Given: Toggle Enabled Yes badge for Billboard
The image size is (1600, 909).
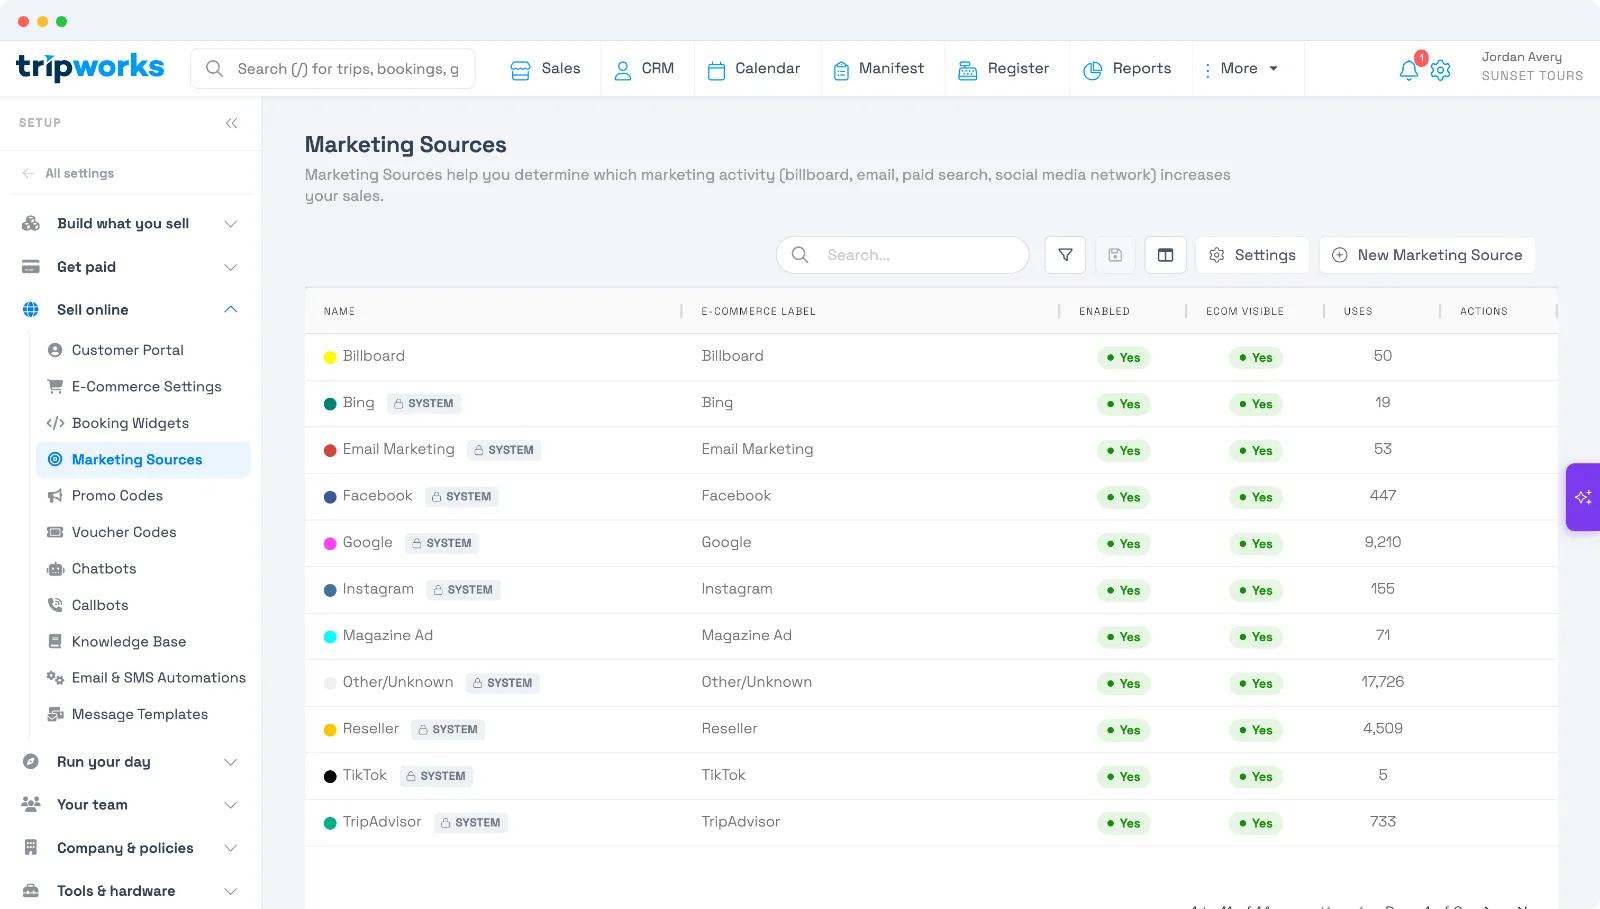Looking at the screenshot, I should click(1123, 358).
